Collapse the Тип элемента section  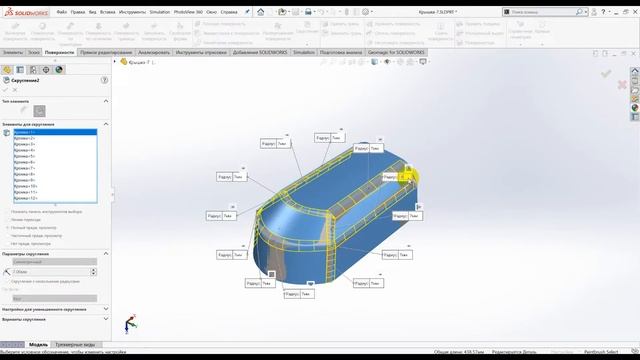[x=106, y=101]
